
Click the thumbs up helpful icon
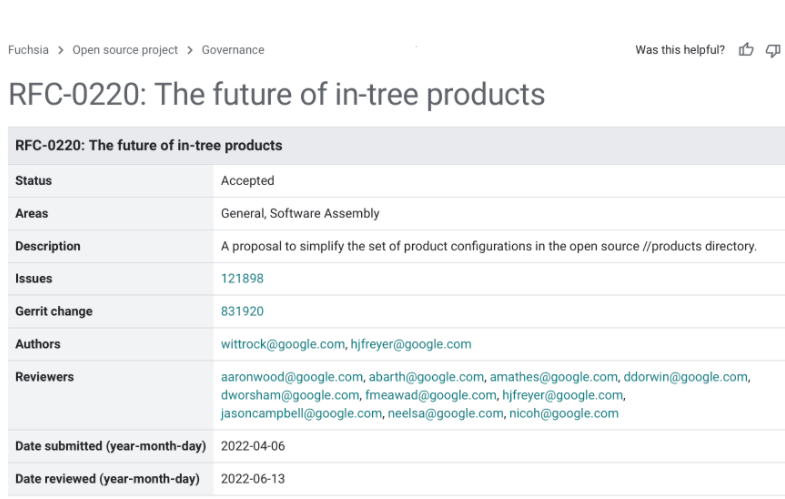[746, 50]
